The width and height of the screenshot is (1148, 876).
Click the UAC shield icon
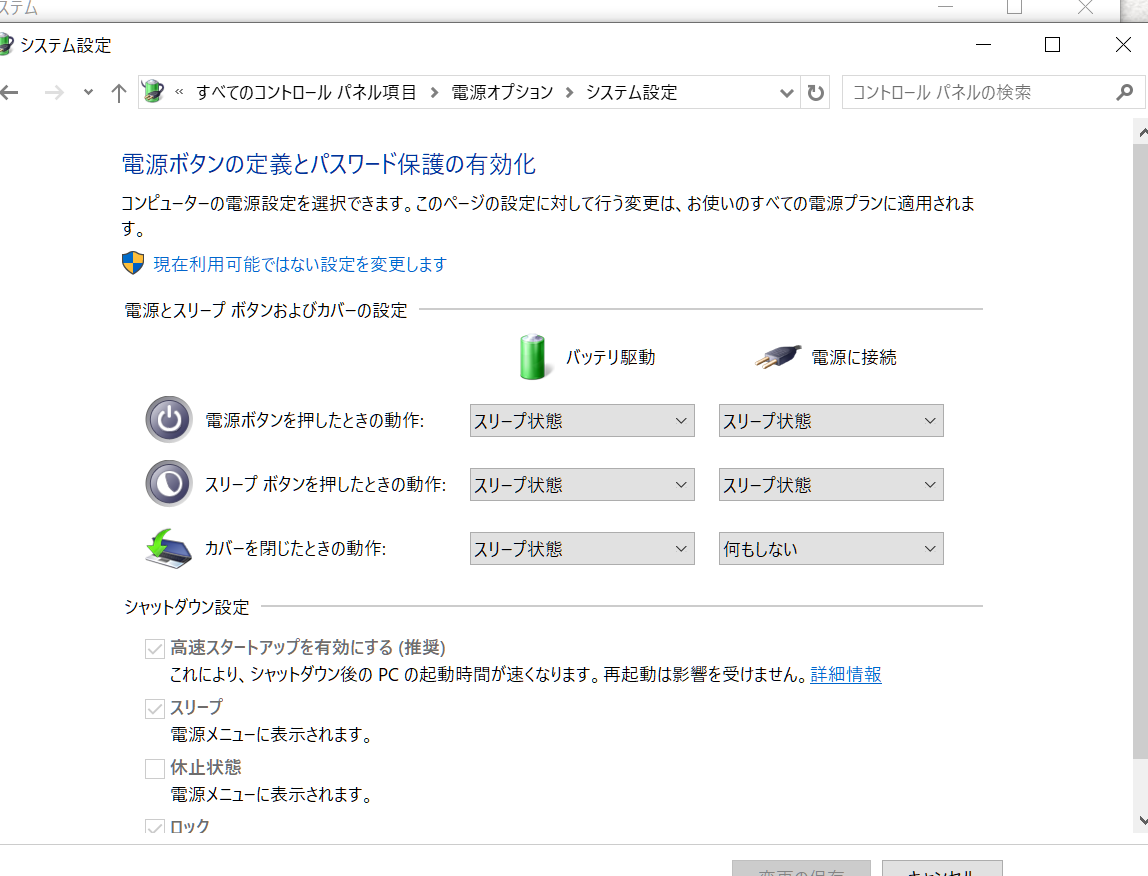click(x=133, y=263)
